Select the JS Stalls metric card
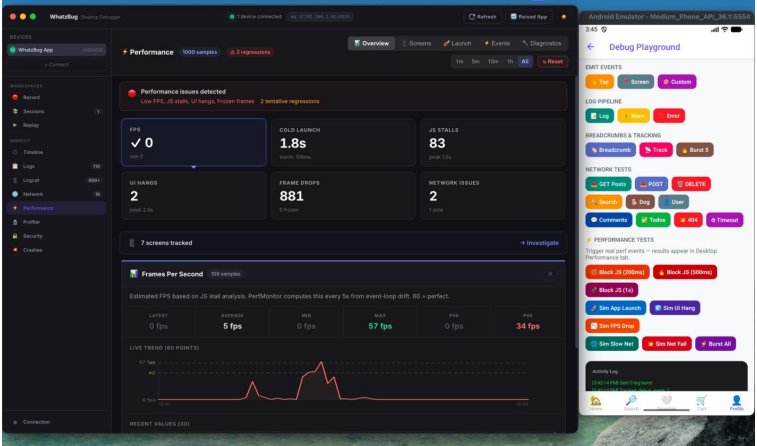The width and height of the screenshot is (757, 446). click(493, 142)
